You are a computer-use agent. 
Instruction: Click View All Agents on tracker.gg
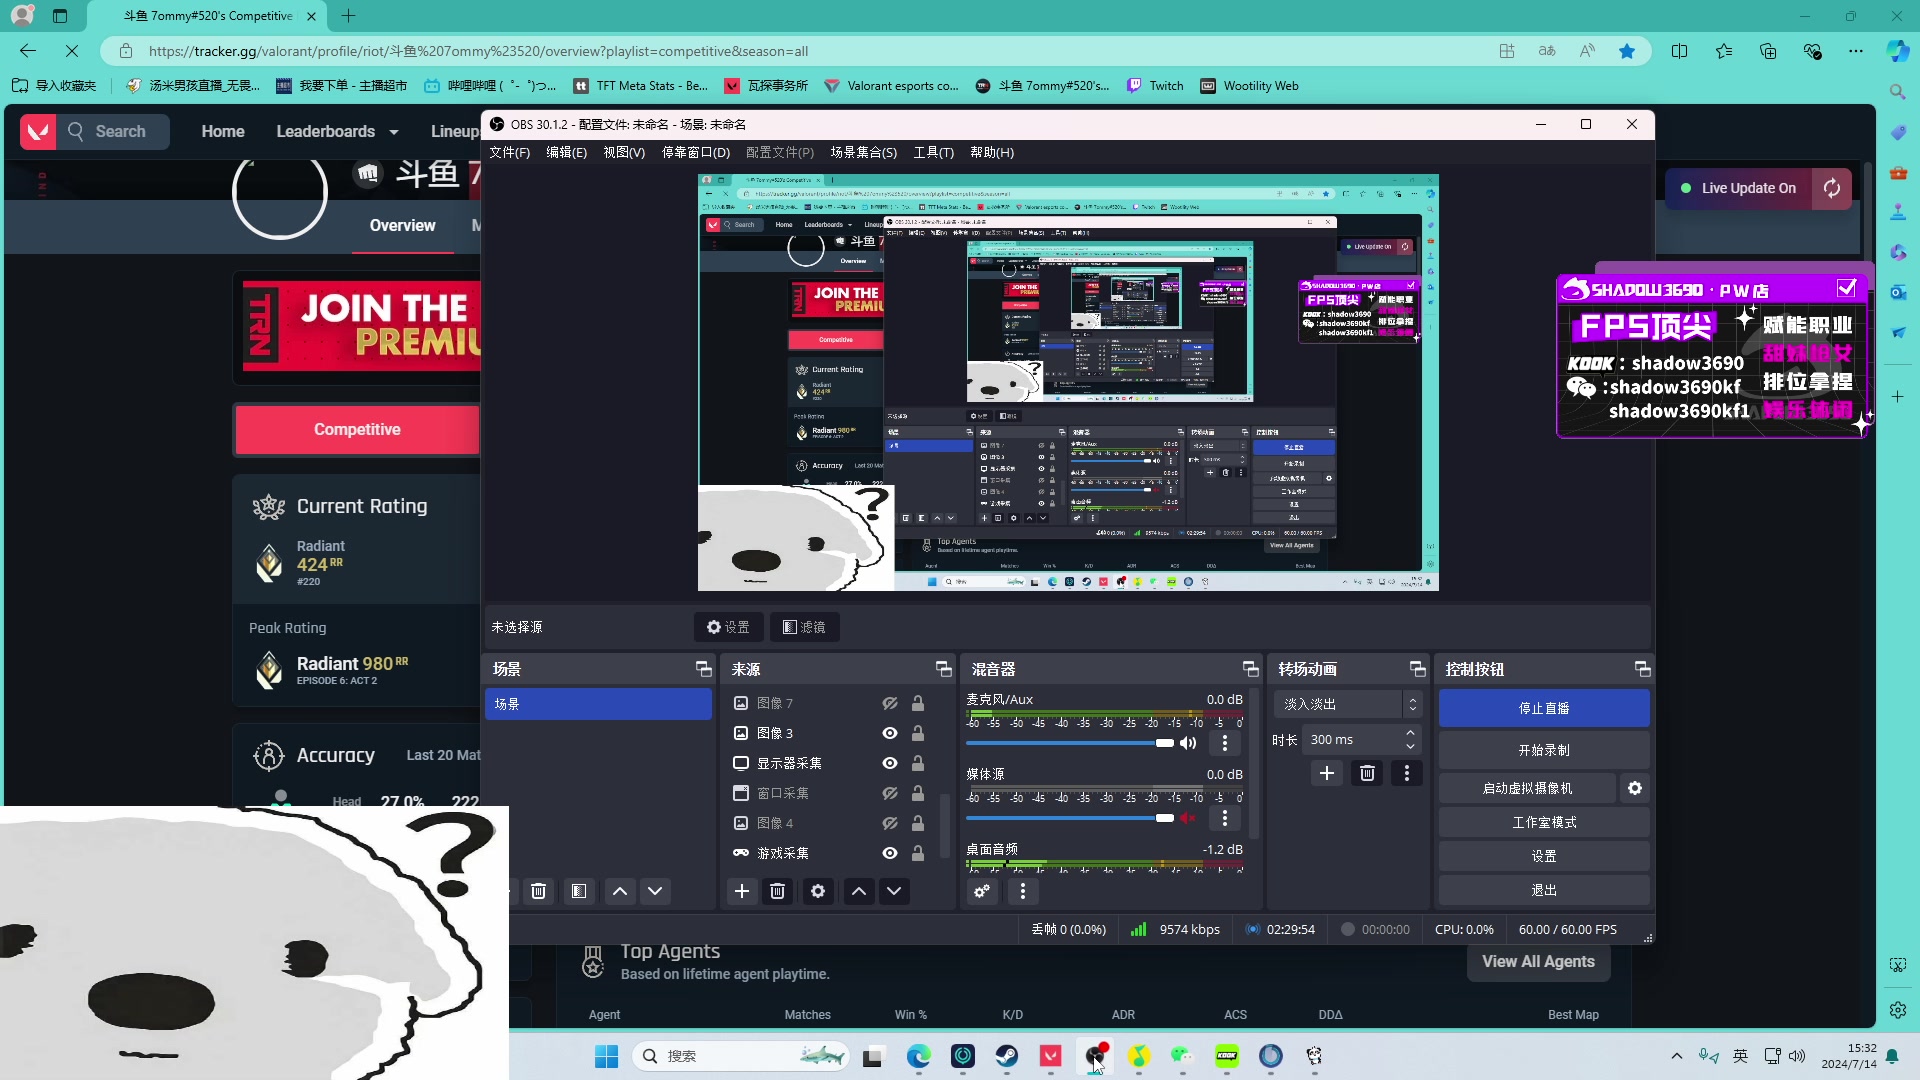(1538, 961)
